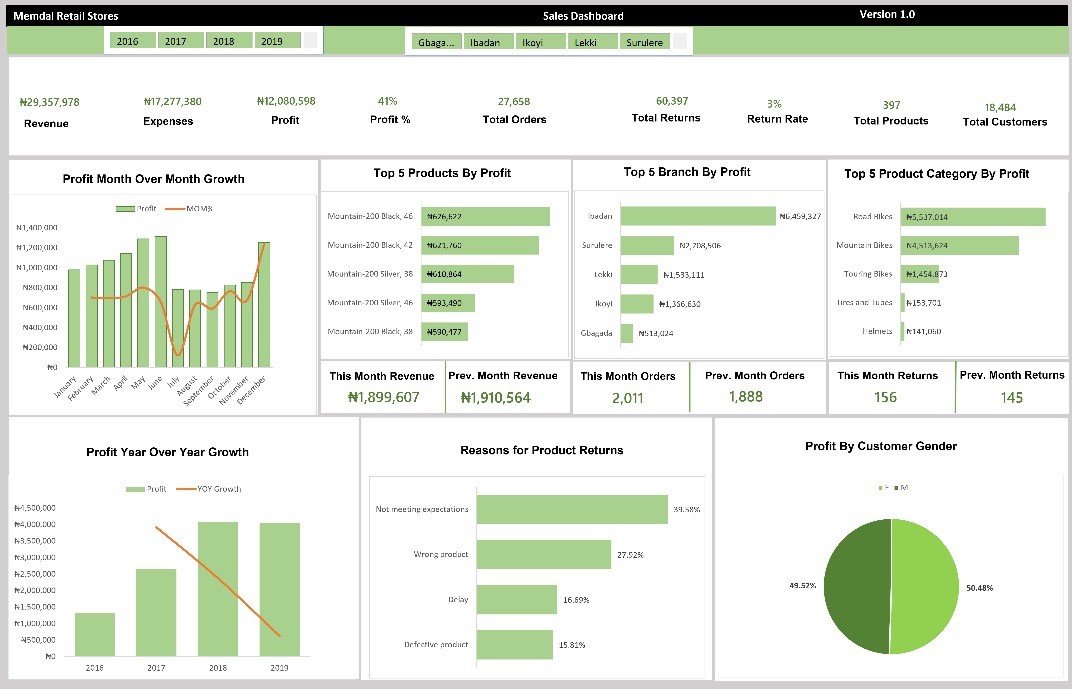Select the Gbaga... branch slicer button
This screenshot has height=689, width=1080.
point(435,42)
